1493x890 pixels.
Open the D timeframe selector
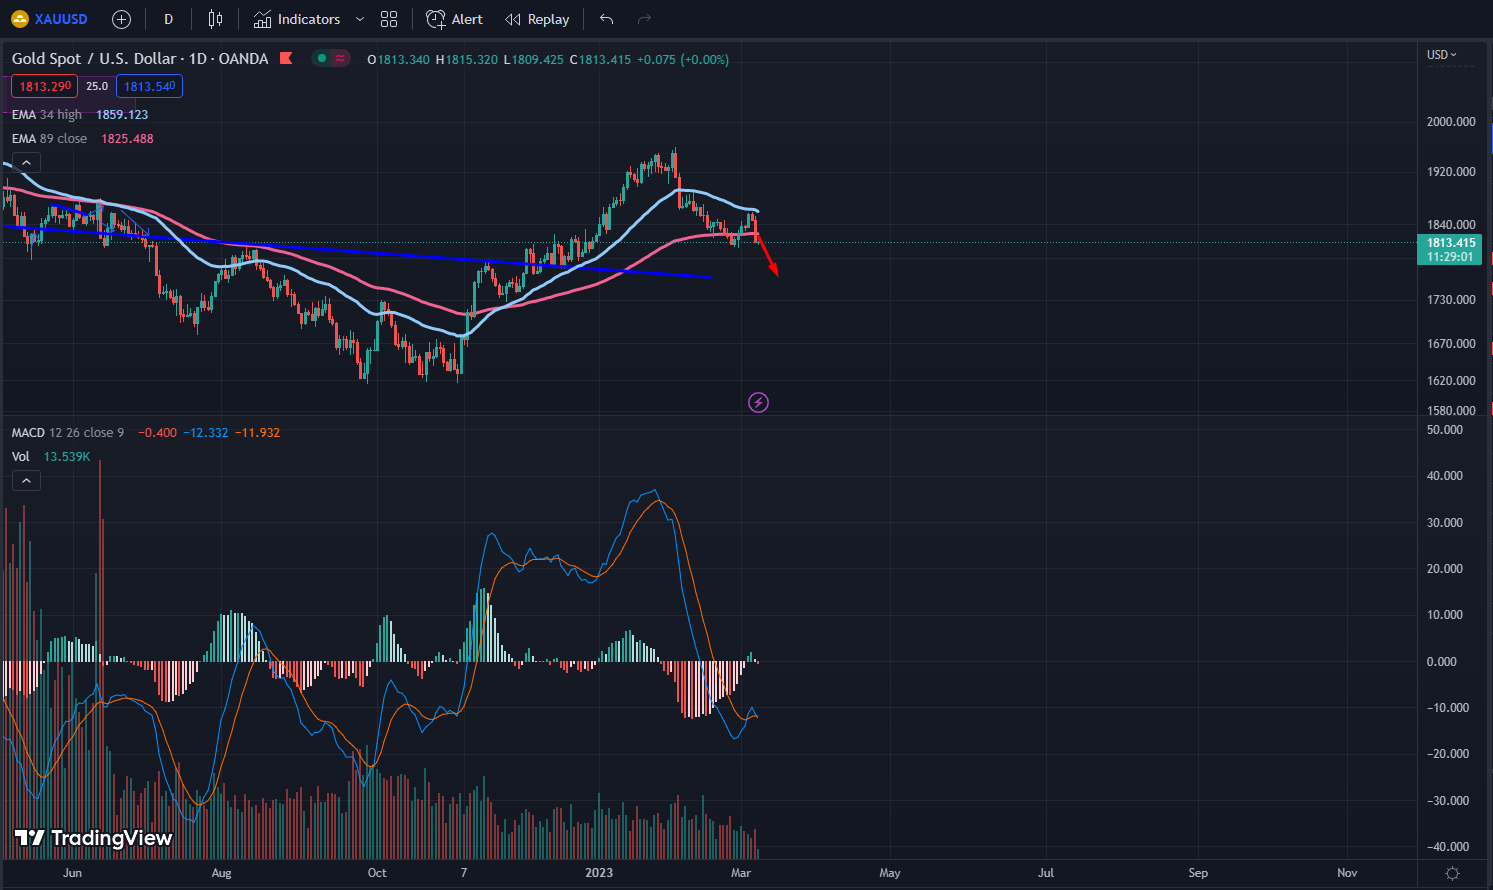point(168,18)
